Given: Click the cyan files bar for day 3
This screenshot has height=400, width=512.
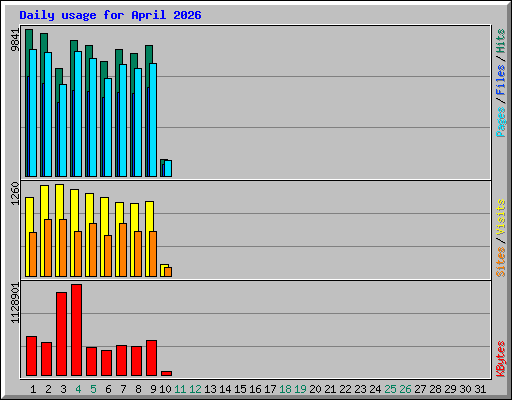Looking at the screenshot, I should point(63,130).
